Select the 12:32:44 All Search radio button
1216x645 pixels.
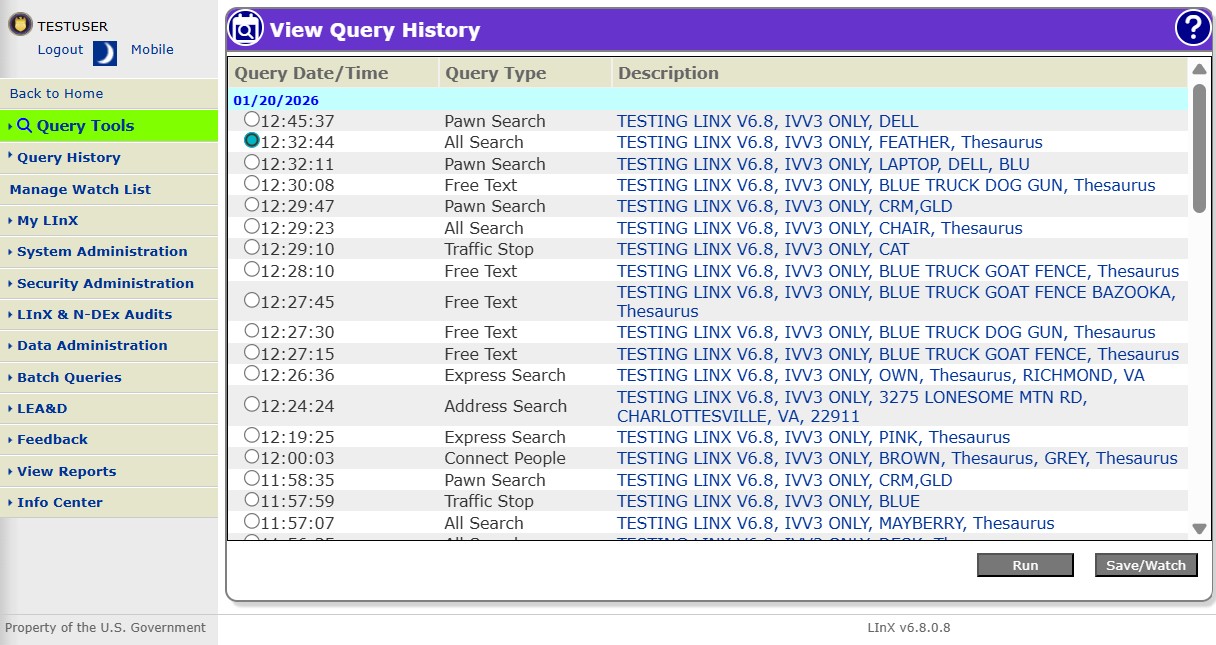252,141
